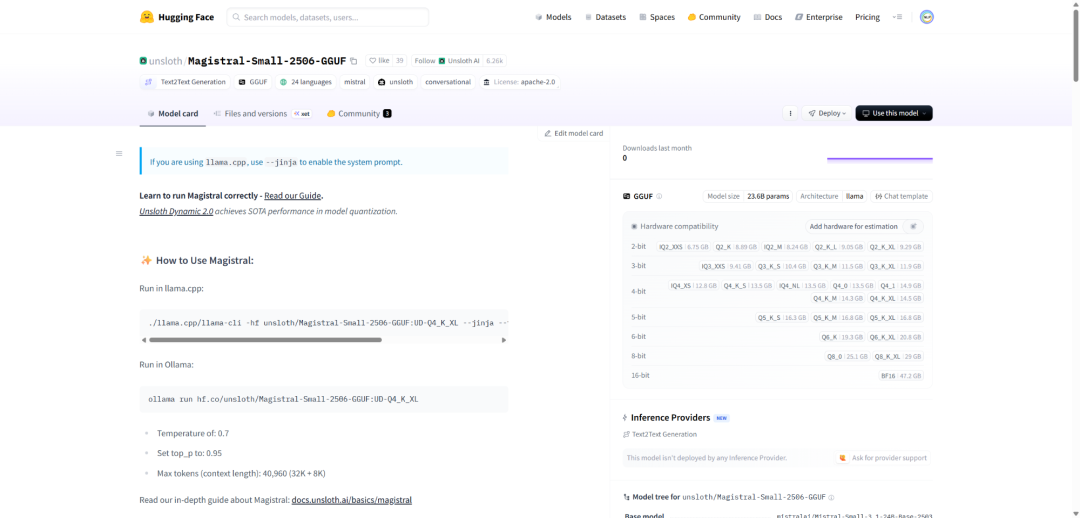Select the unsloth tag with icon
This screenshot has height=518, width=1080.
pos(395,82)
